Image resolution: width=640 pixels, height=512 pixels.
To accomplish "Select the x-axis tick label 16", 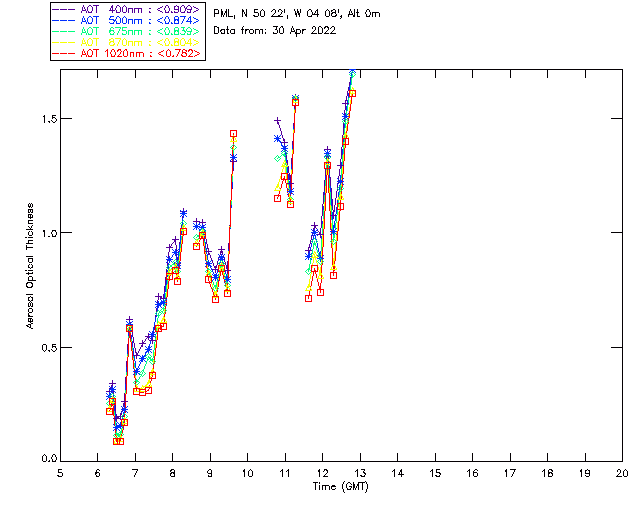I will tap(472, 474).
